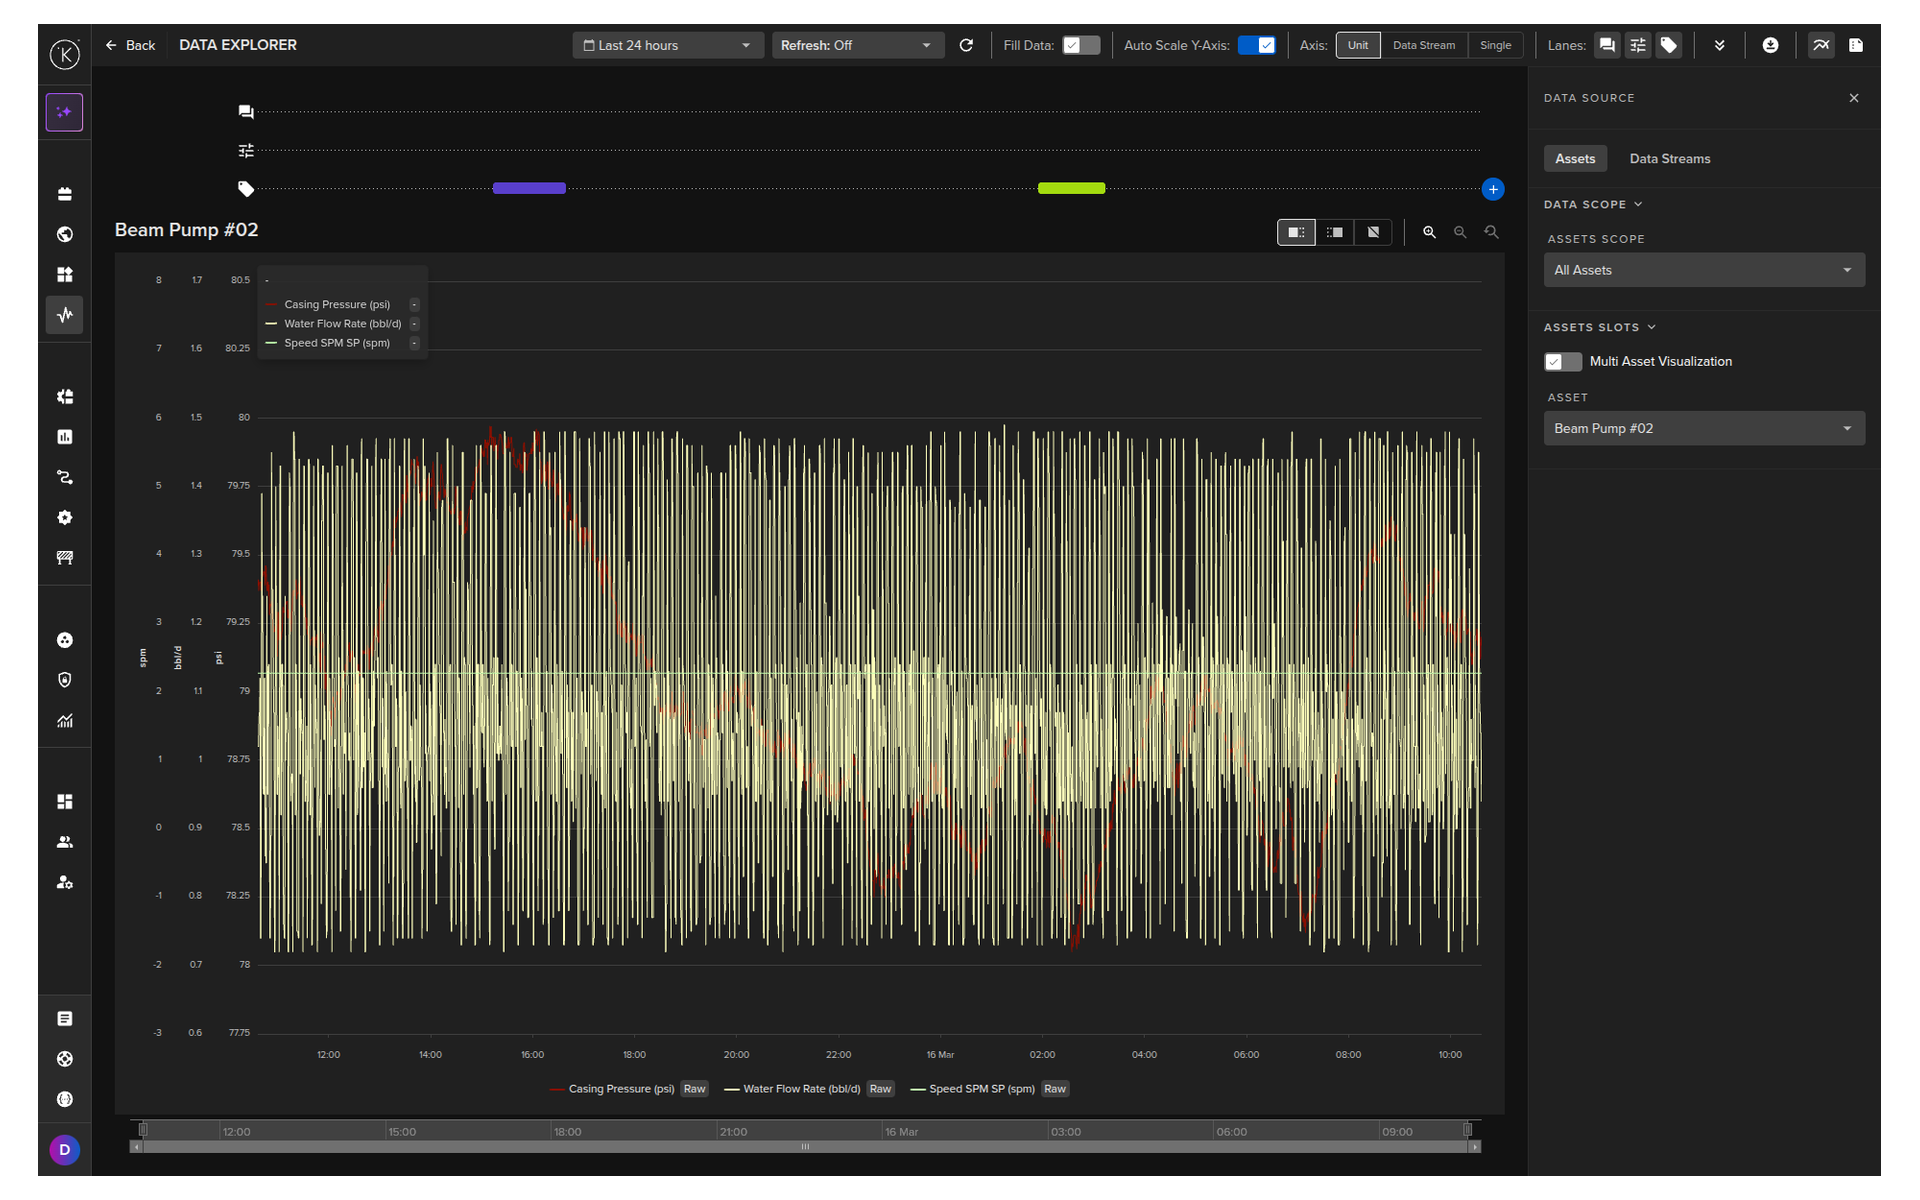Switch to the Assets tab
The image size is (1920, 1200).
tap(1575, 159)
